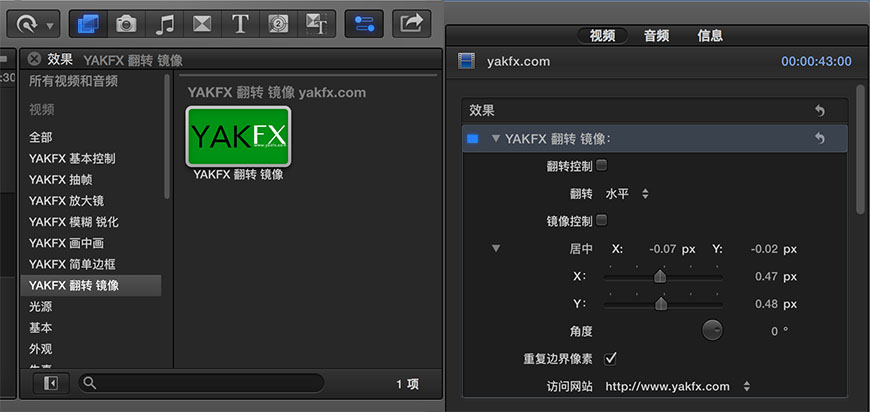Close the Effects browser panel
Viewport: 870px width, 412px height.
coord(34,59)
